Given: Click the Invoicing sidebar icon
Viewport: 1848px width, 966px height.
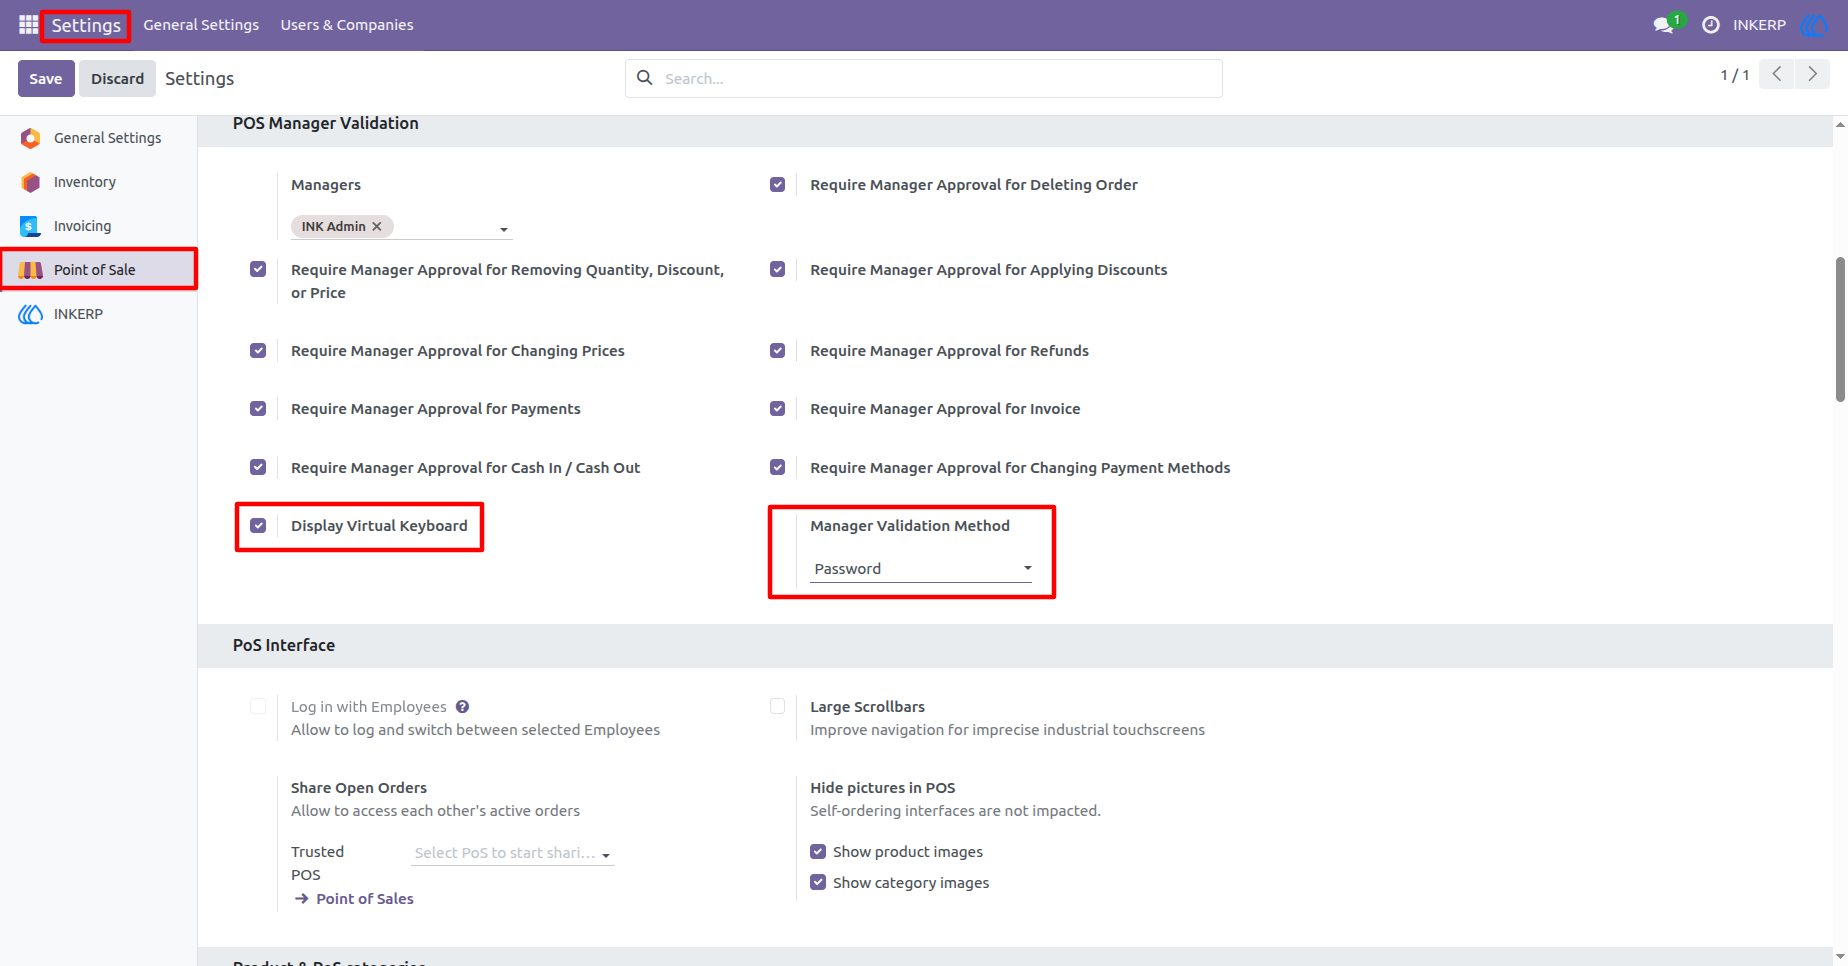Looking at the screenshot, I should click(x=30, y=226).
